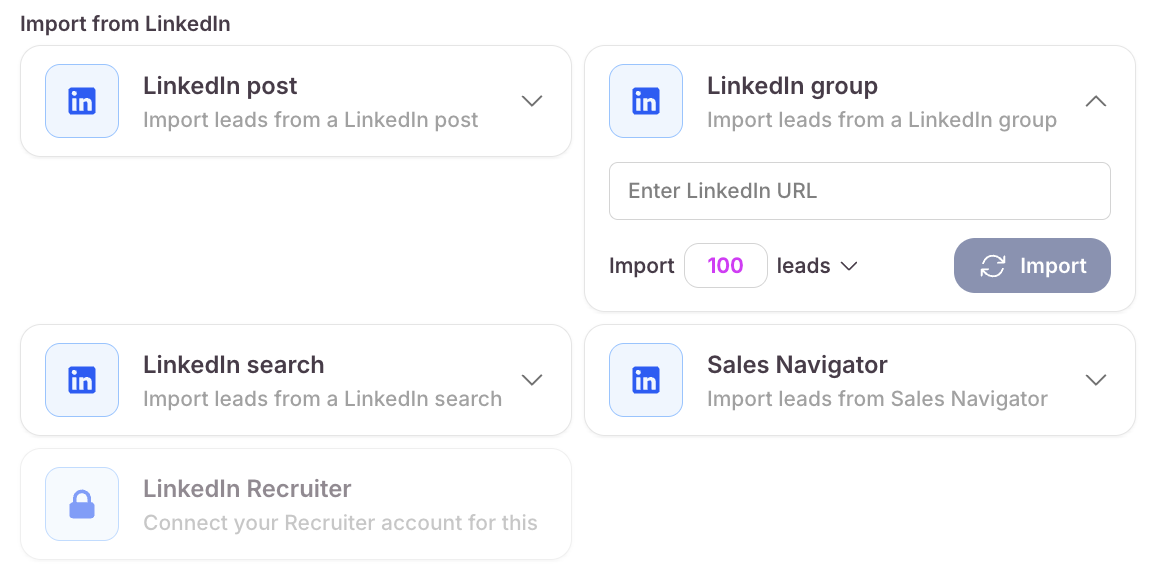Collapse the LinkedIn group section chevron
1169x584 pixels.
tap(1096, 101)
